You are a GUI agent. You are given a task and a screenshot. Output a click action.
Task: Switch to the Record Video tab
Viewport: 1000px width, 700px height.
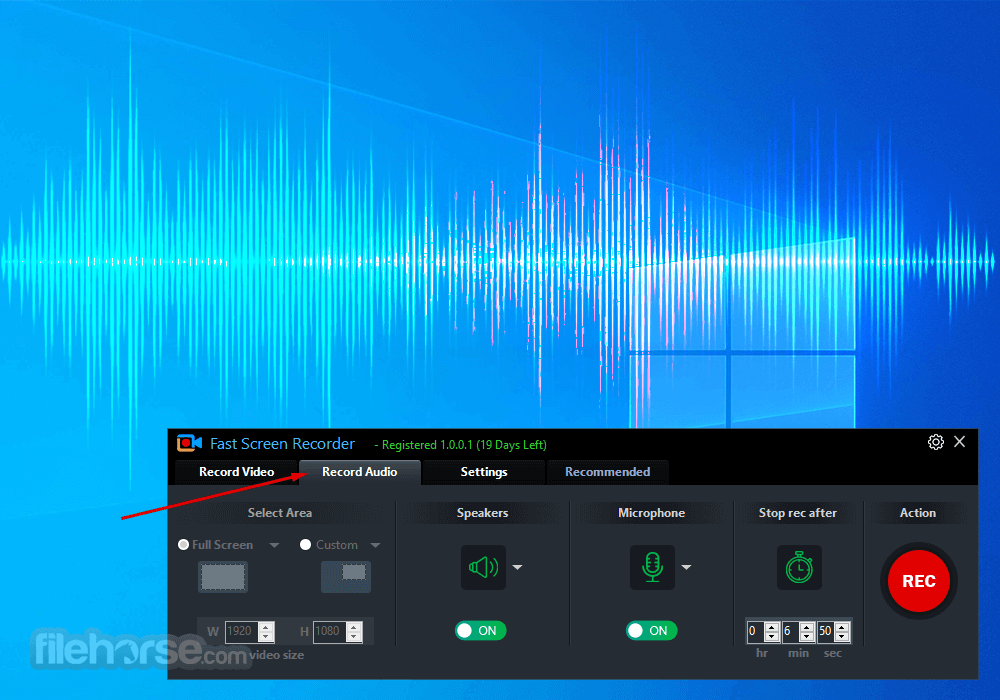tap(237, 472)
